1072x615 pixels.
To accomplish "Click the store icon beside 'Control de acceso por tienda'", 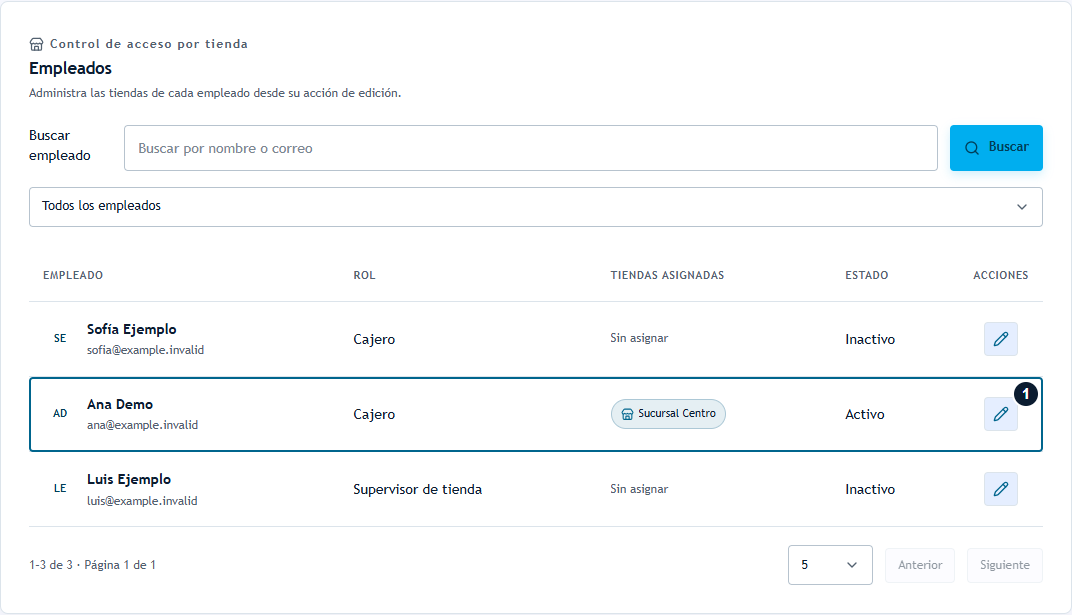I will coord(36,44).
